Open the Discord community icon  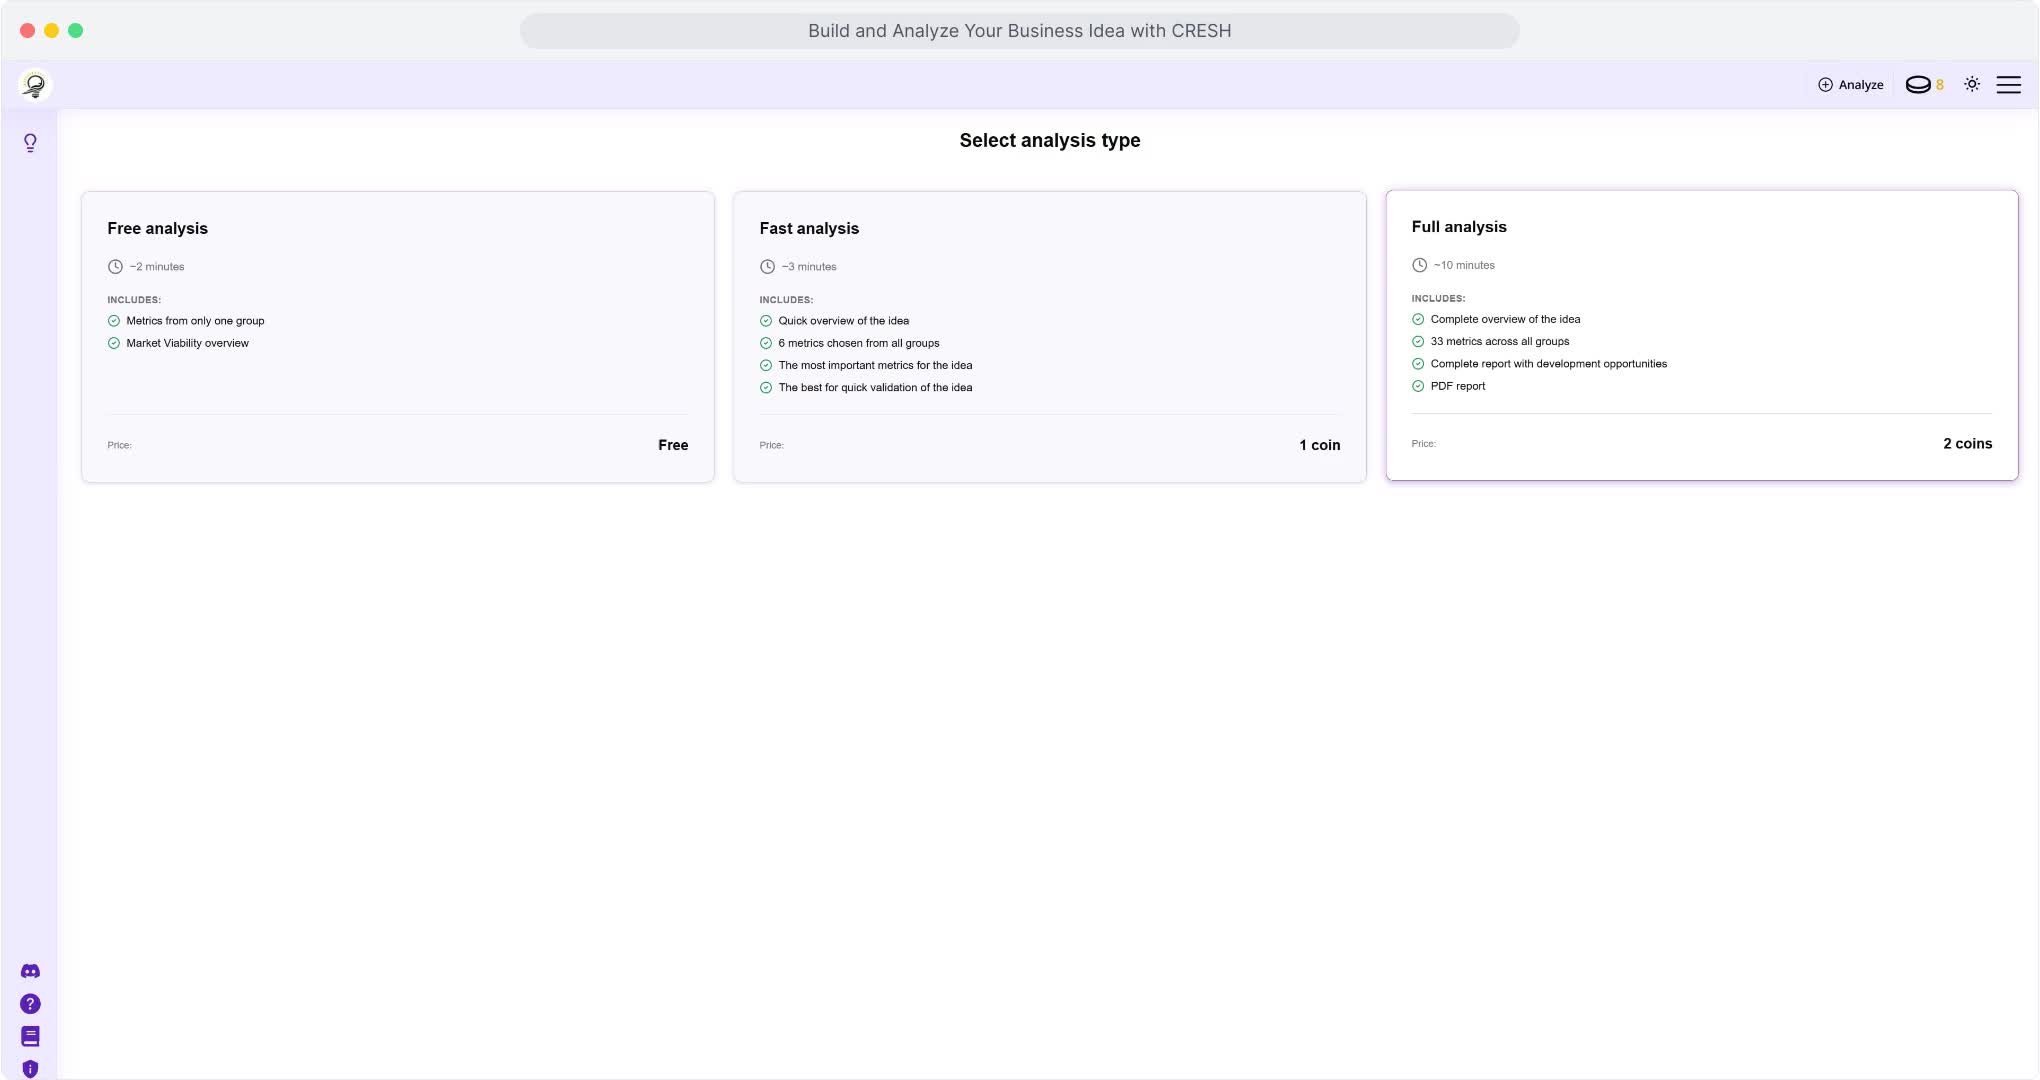[x=30, y=971]
